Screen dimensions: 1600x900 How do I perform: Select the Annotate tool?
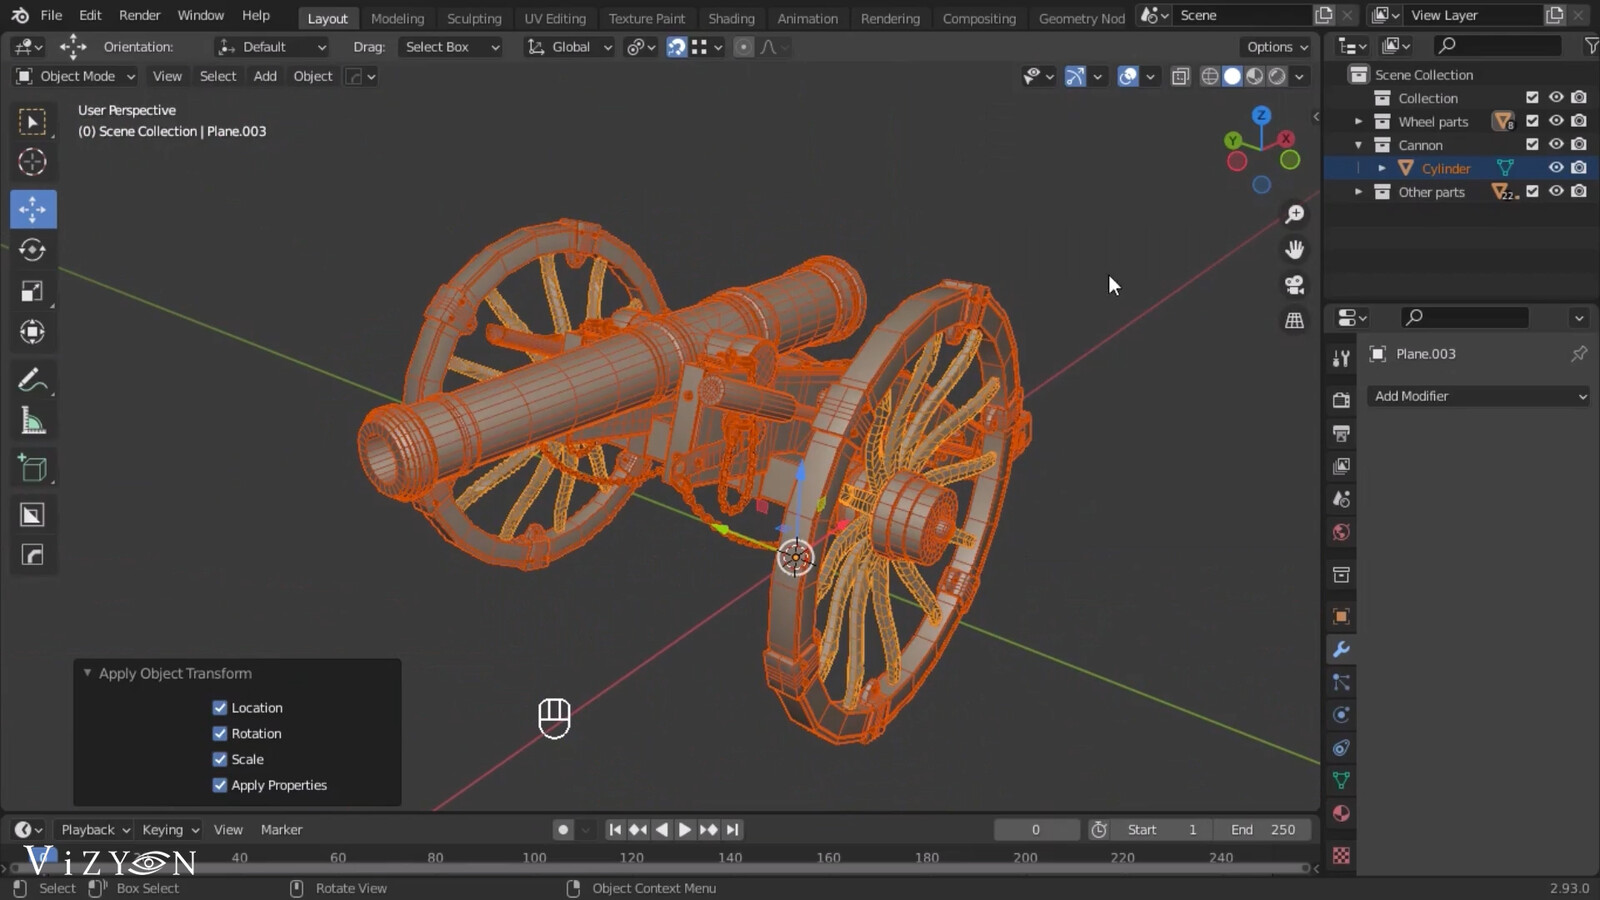pyautogui.click(x=33, y=380)
